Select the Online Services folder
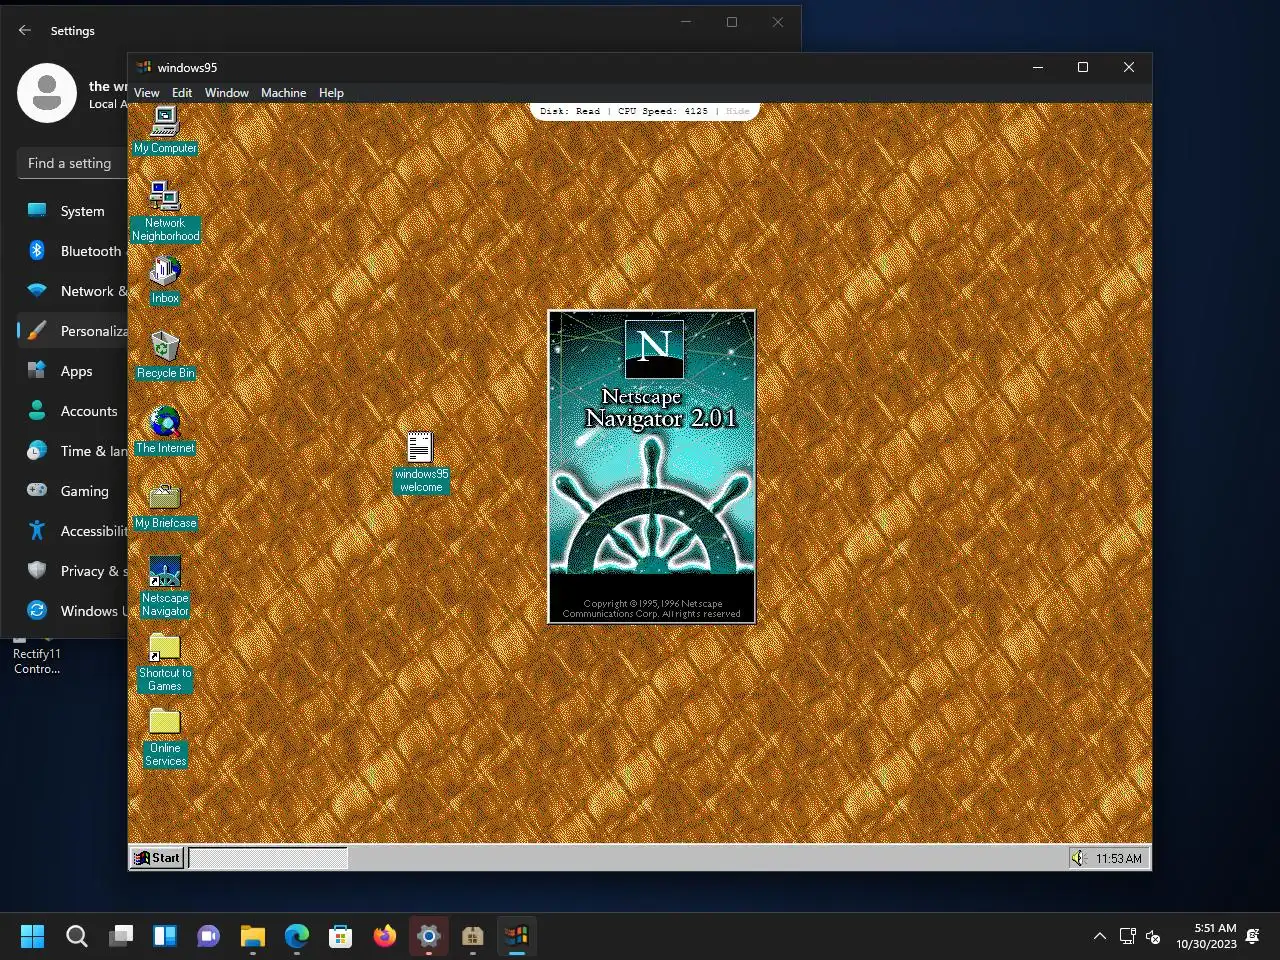The width and height of the screenshot is (1280, 960). click(x=165, y=737)
